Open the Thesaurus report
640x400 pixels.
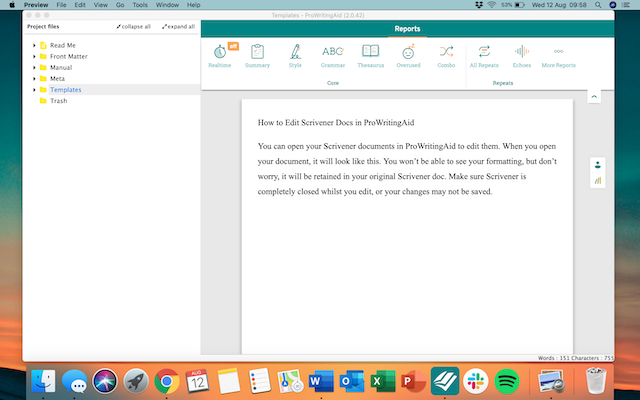371,56
